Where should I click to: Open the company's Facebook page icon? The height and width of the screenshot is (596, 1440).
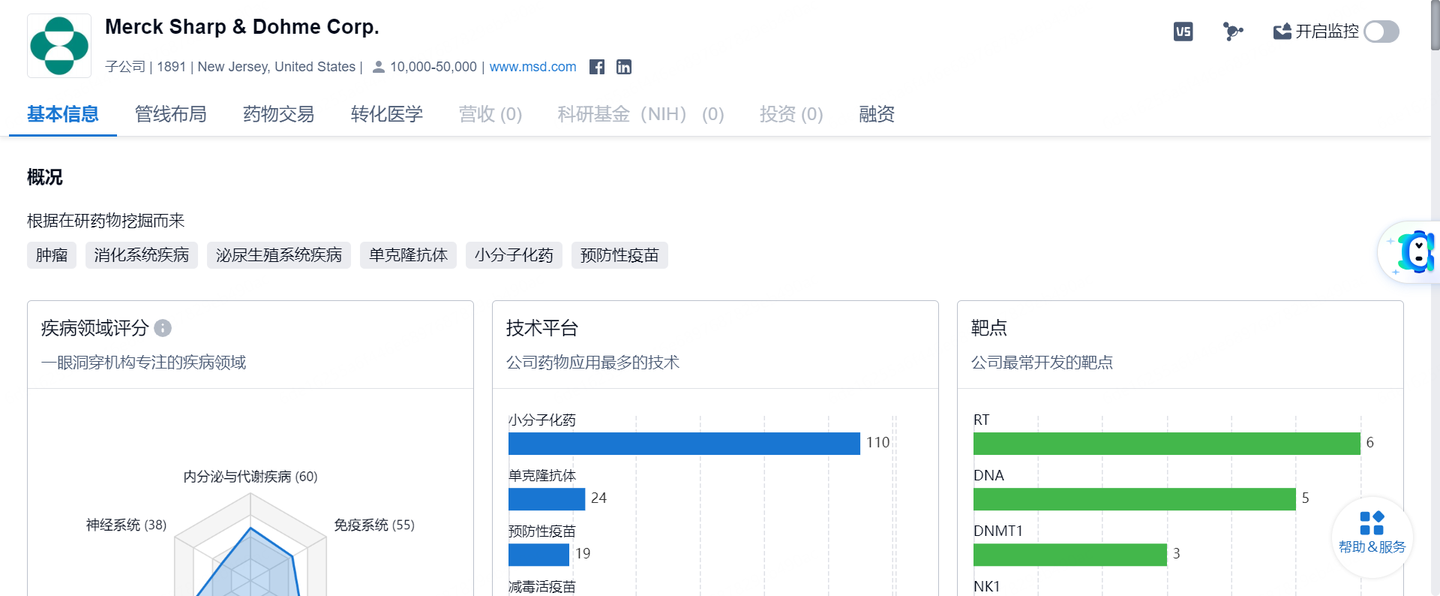(596, 66)
